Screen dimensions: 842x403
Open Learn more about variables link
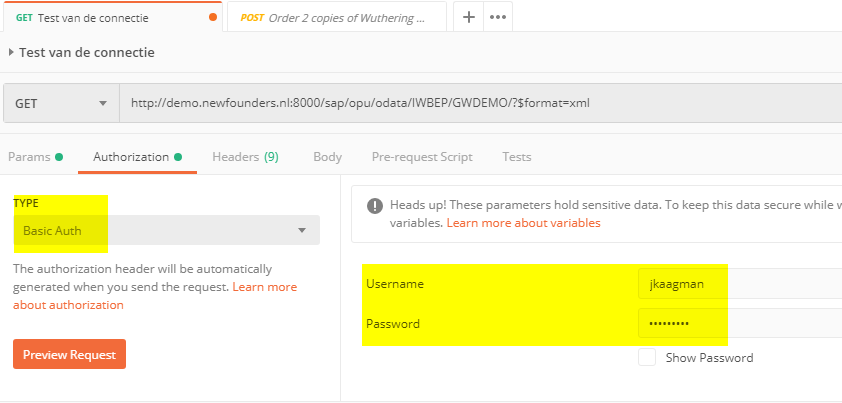(x=524, y=223)
